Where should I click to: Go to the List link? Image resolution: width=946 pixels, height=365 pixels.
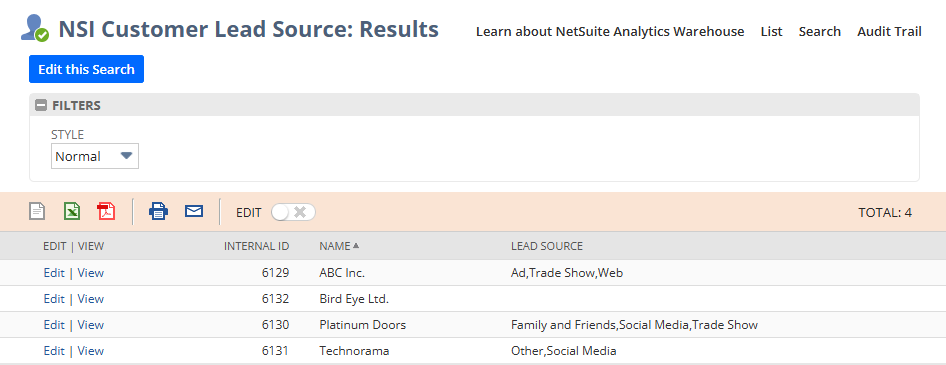(x=772, y=31)
